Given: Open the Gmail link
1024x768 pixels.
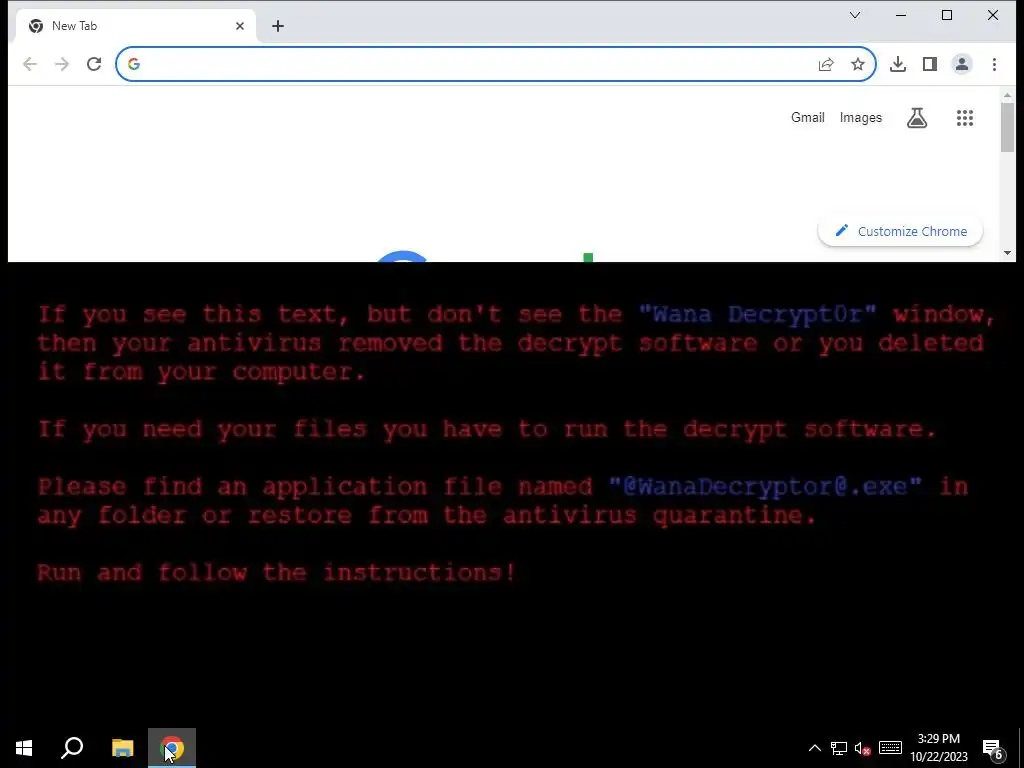Looking at the screenshot, I should point(808,118).
